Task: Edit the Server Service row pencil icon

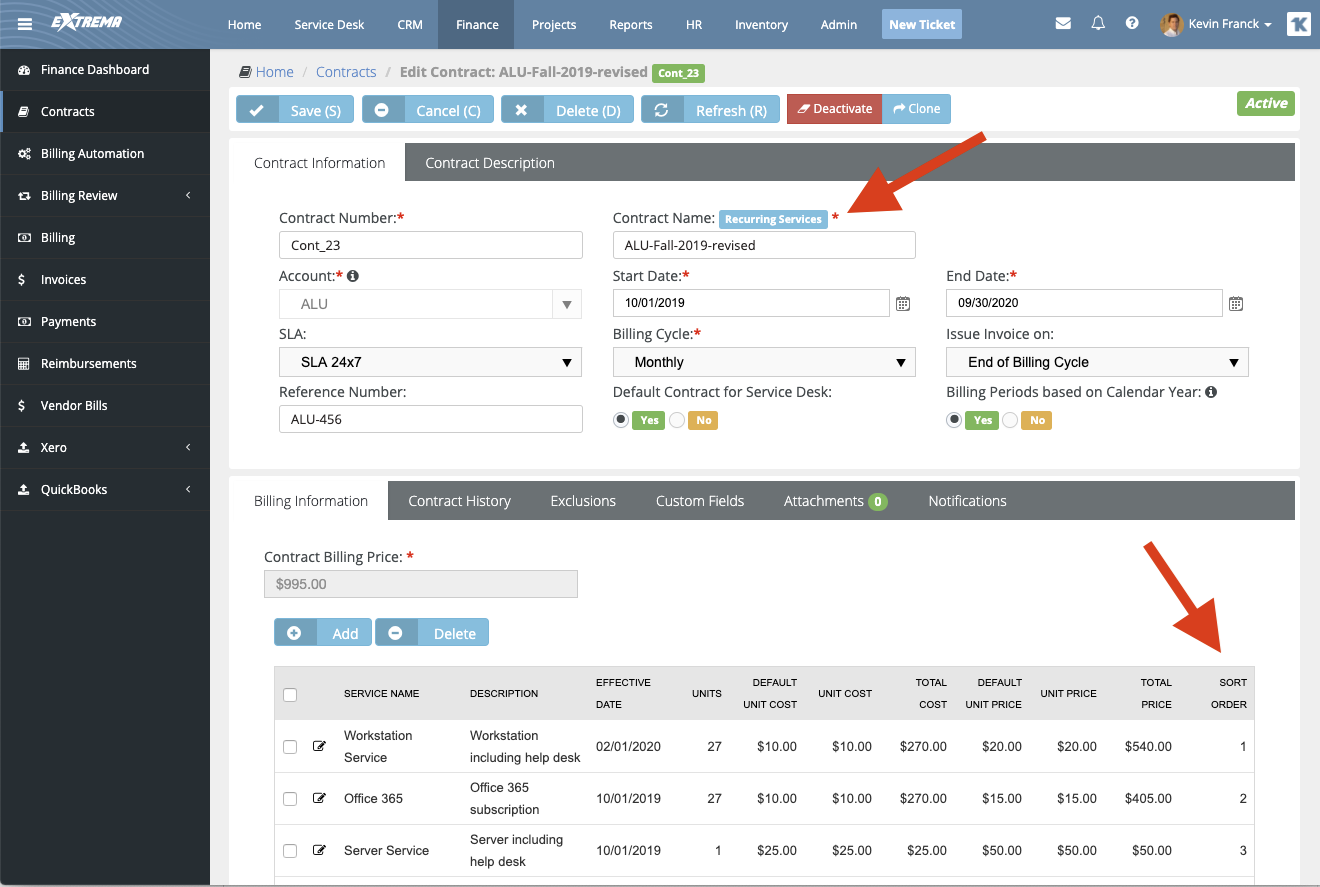Action: tap(320, 850)
